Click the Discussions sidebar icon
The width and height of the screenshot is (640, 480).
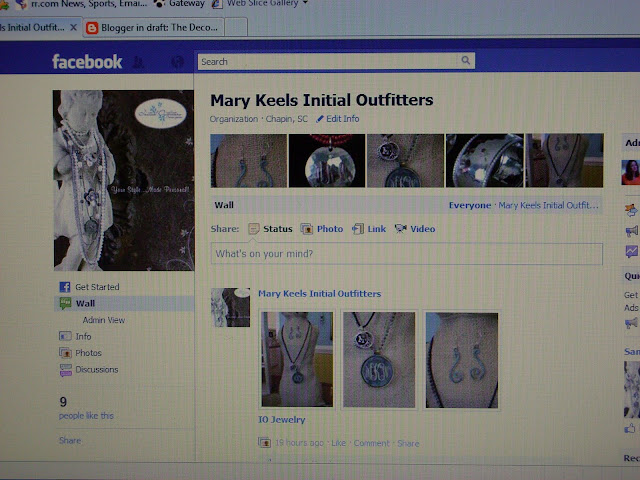[66, 370]
